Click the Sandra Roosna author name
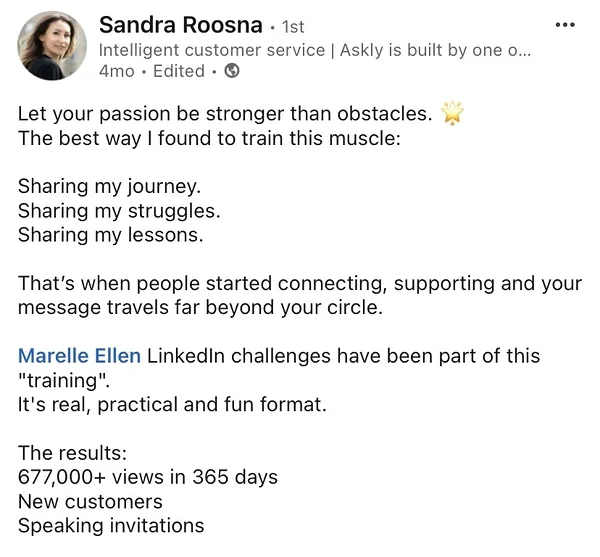The height and width of the screenshot is (557, 600). (x=180, y=25)
